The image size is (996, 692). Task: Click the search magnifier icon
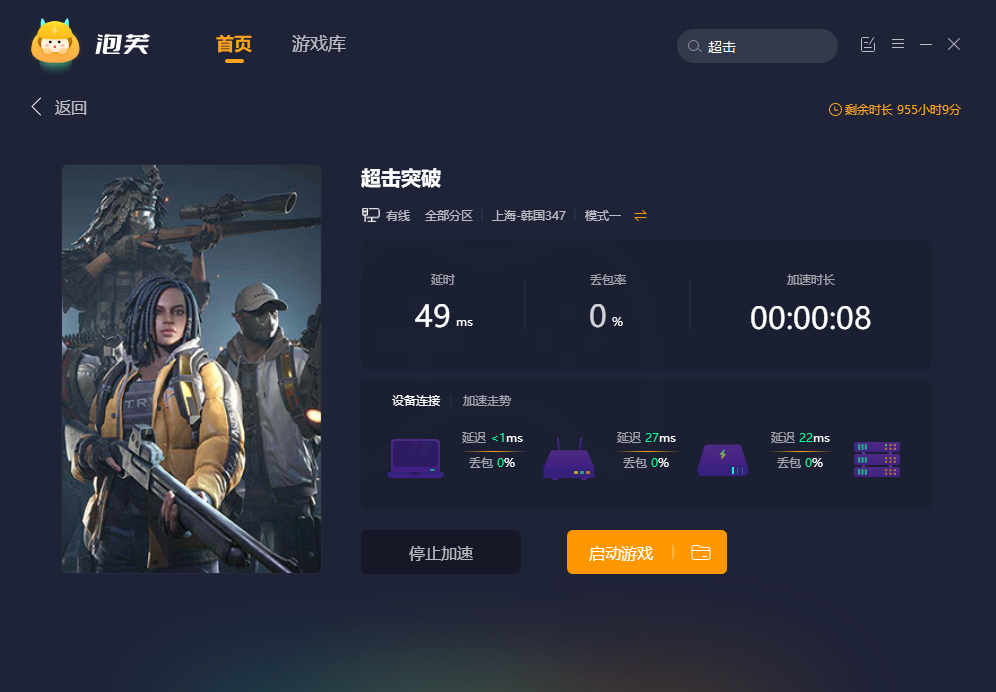(694, 46)
